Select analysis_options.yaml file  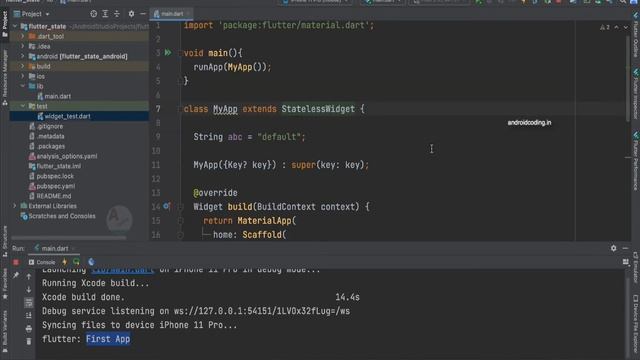pos(67,156)
